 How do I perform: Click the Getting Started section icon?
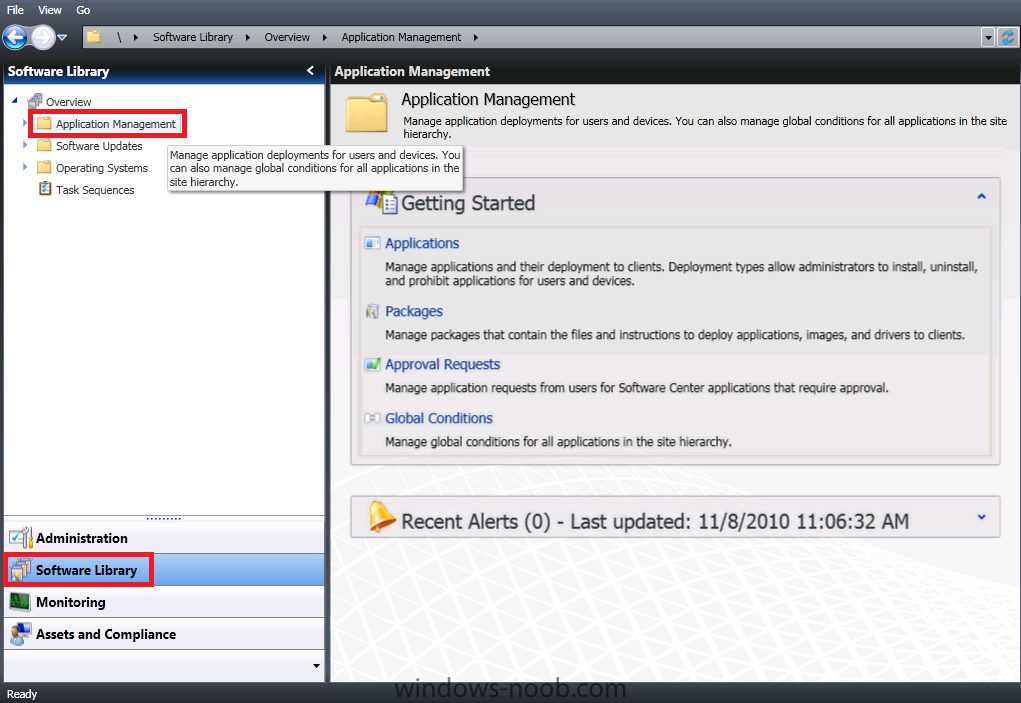[381, 202]
